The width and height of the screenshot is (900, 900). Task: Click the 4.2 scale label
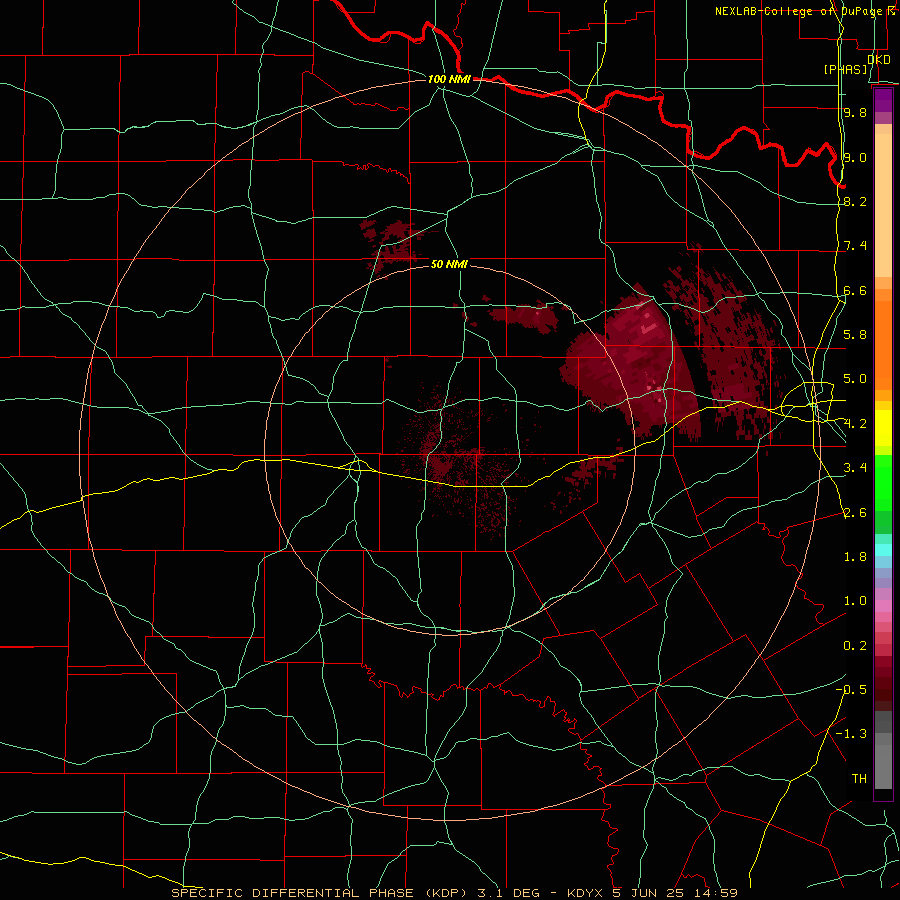(855, 424)
